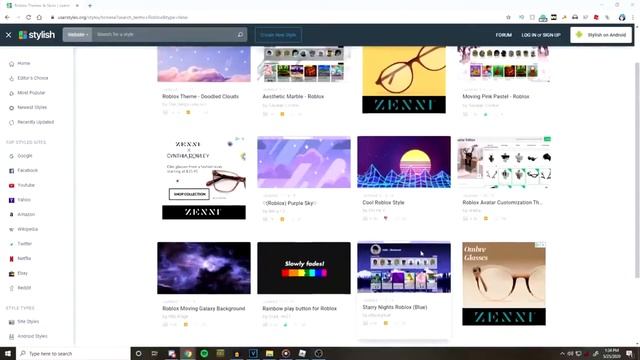Click Rainbow play button for Roblox title

point(300,309)
